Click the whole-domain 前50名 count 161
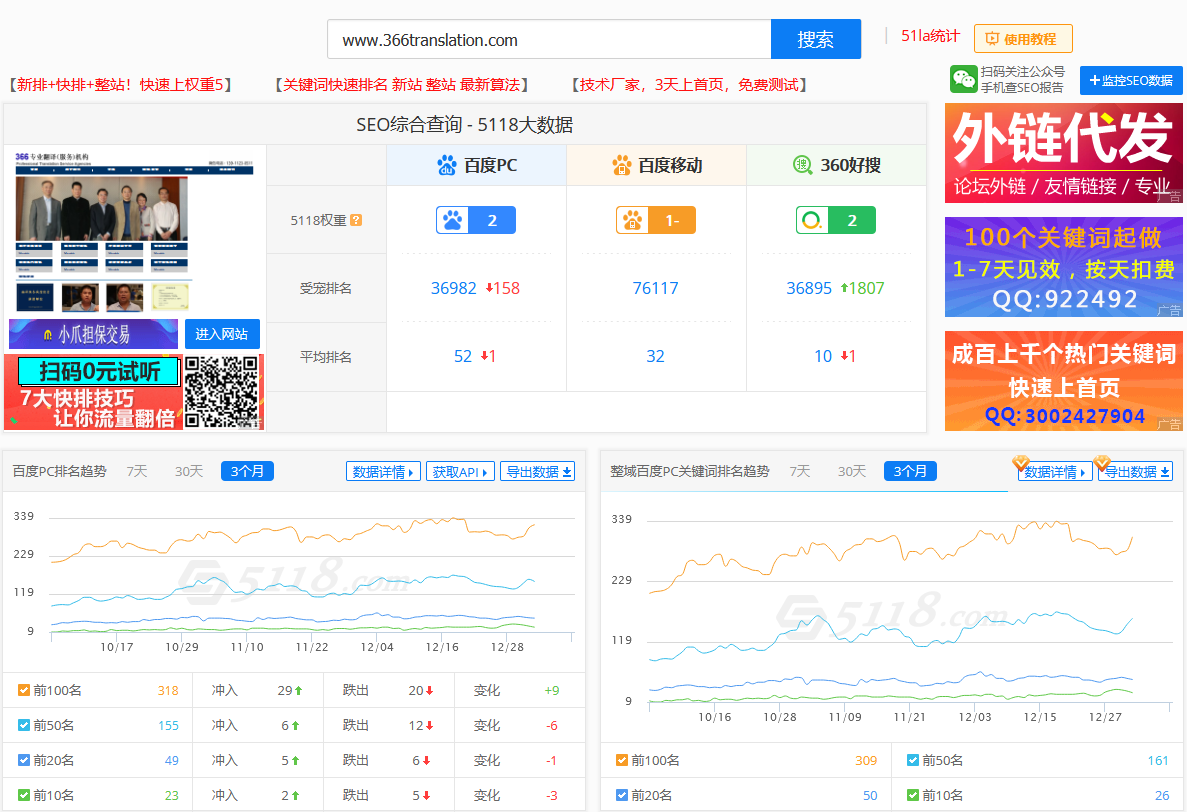This screenshot has width=1187, height=812. tap(1157, 761)
